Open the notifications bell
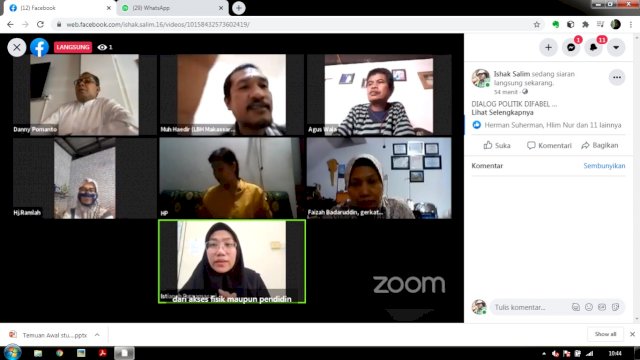 593,48
